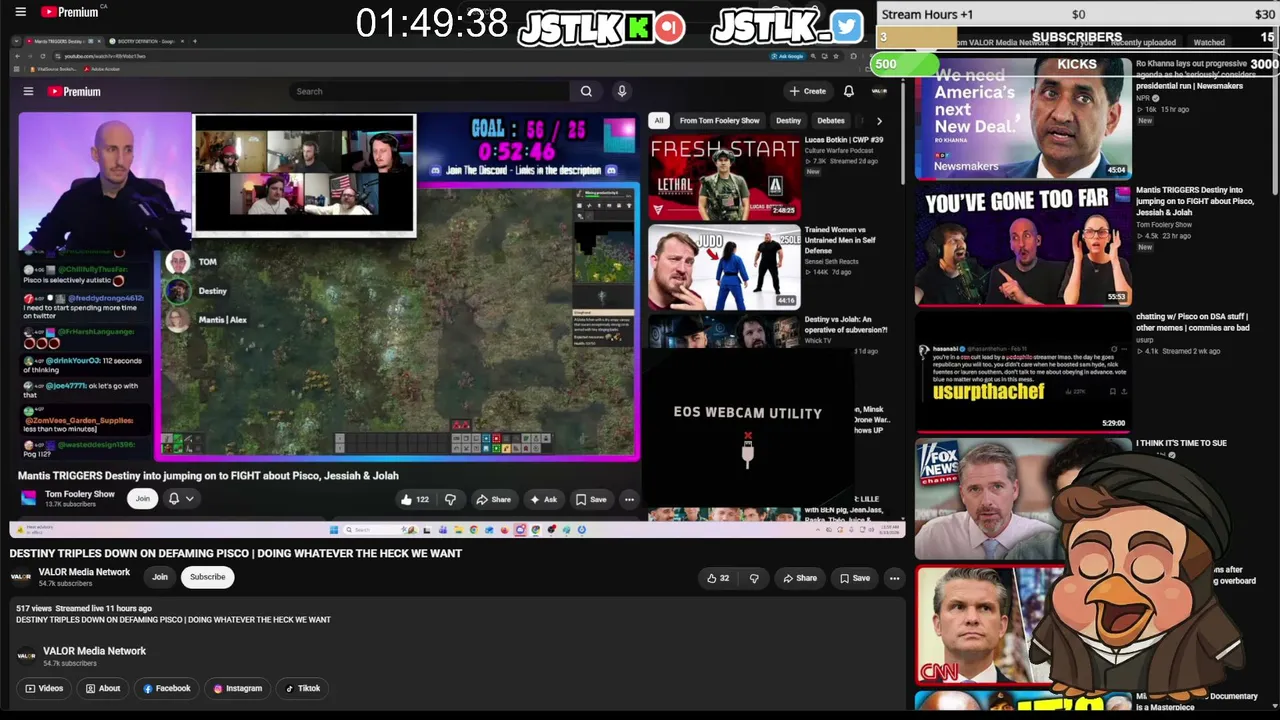Image resolution: width=1280 pixels, height=720 pixels.
Task: Open the usurpthachef video thumbnail
Action: coord(1022,371)
